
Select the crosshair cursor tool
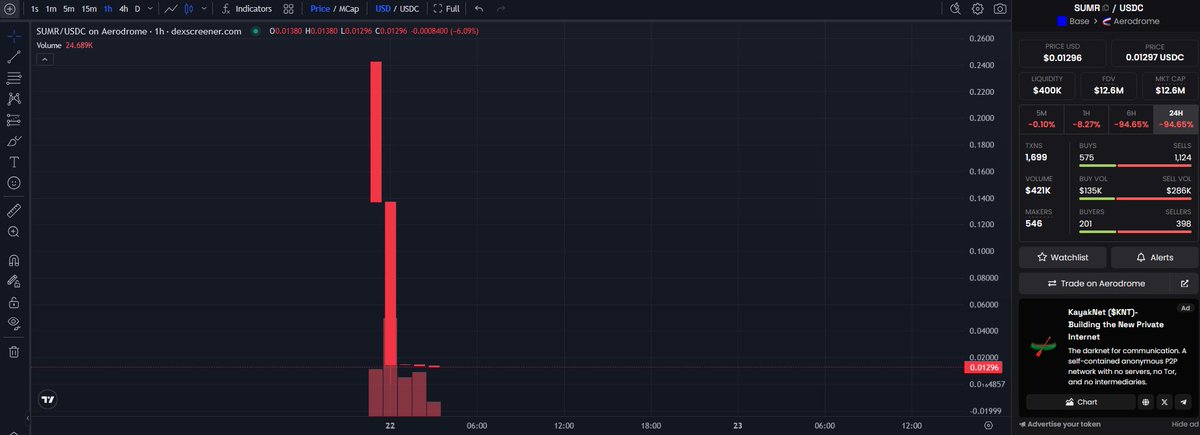click(x=14, y=35)
